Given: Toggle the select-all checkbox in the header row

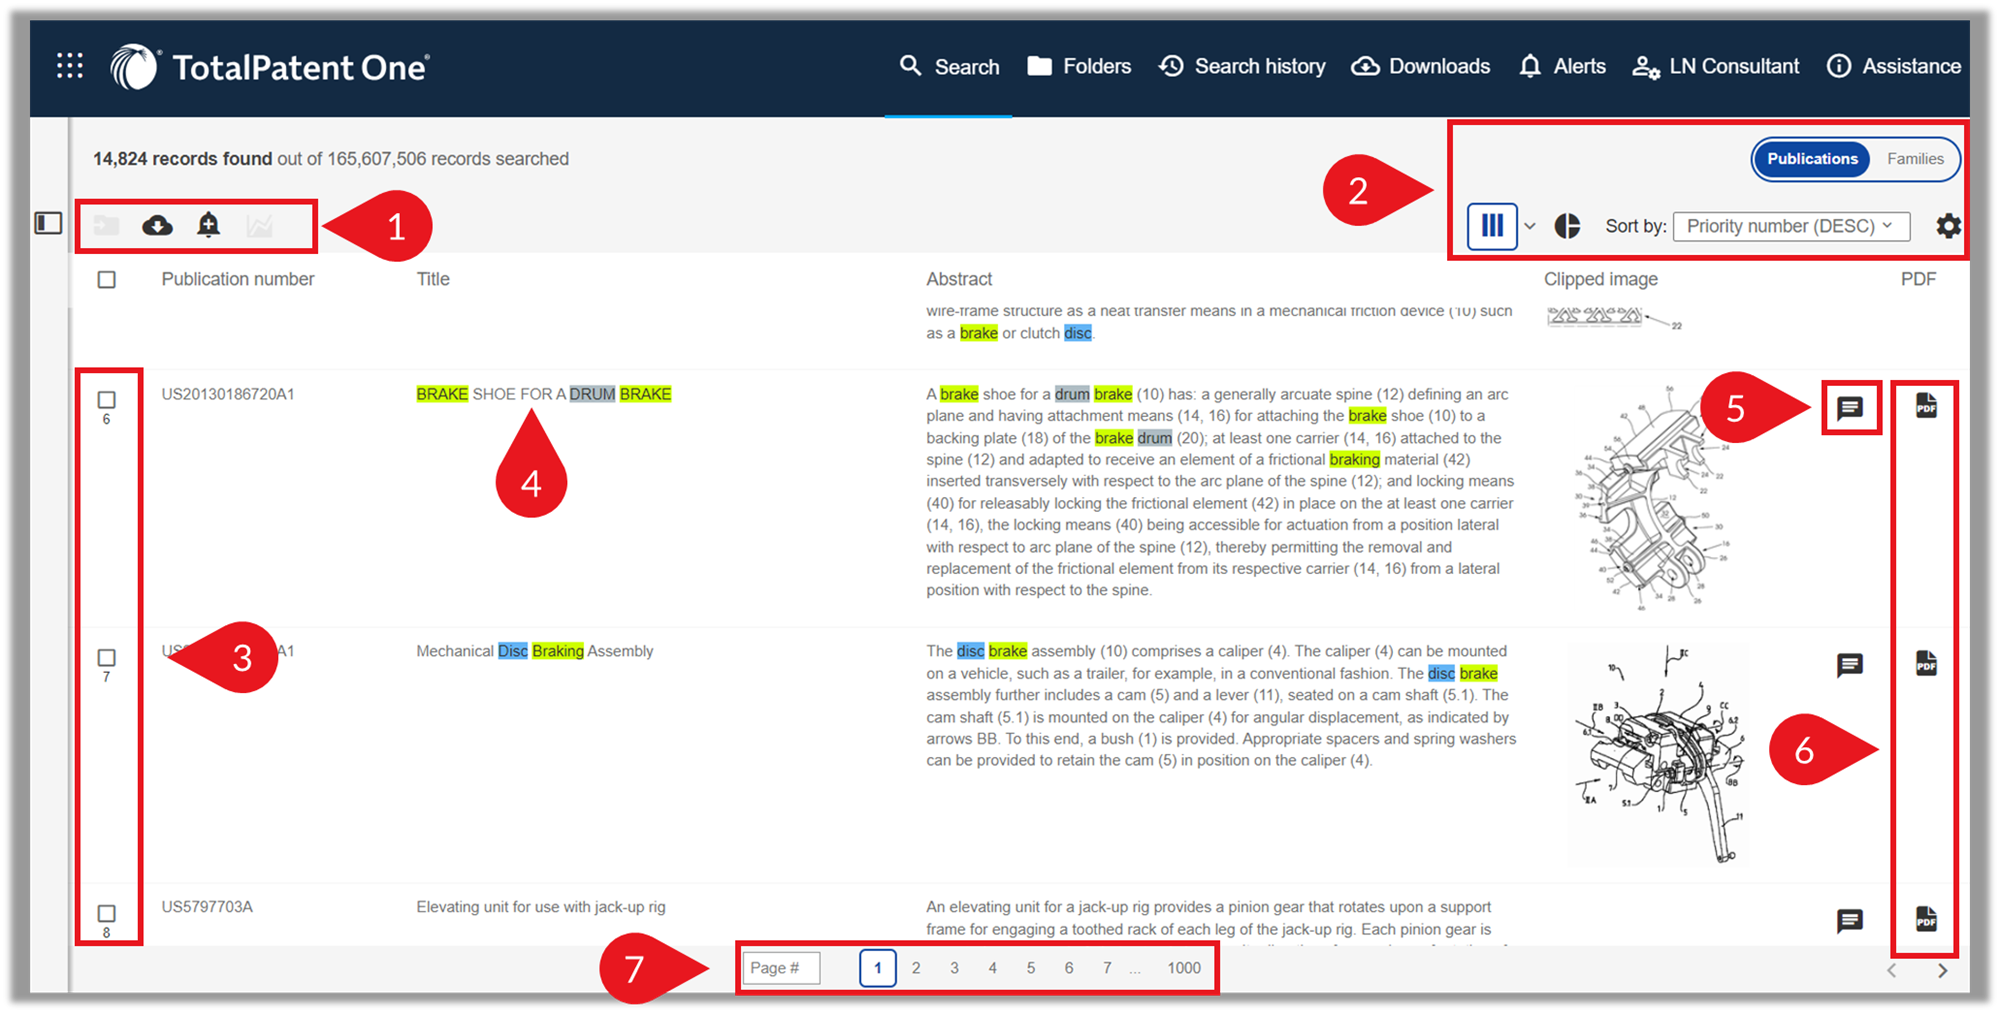Looking at the screenshot, I should click(x=107, y=280).
